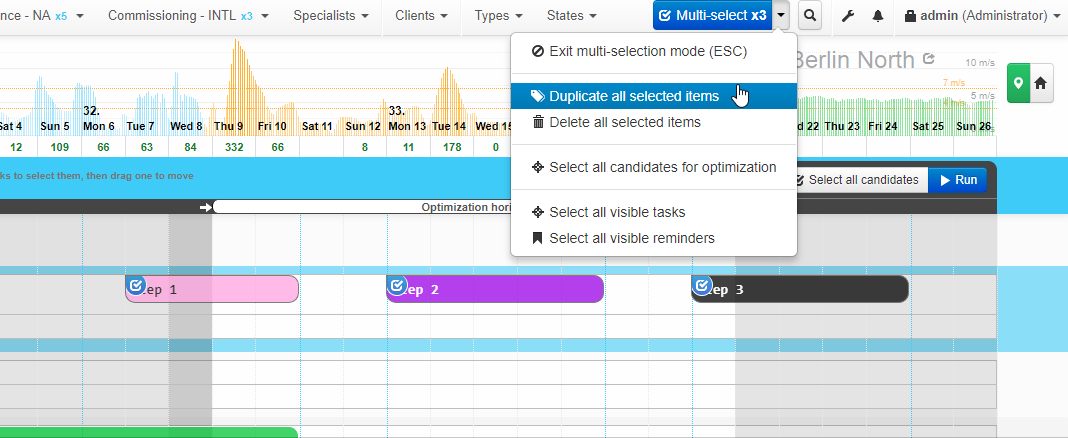Viewport: 1068px width, 438px height.
Task: Toggle the Multi-select x3 mode button
Action: pyautogui.click(x=712, y=16)
